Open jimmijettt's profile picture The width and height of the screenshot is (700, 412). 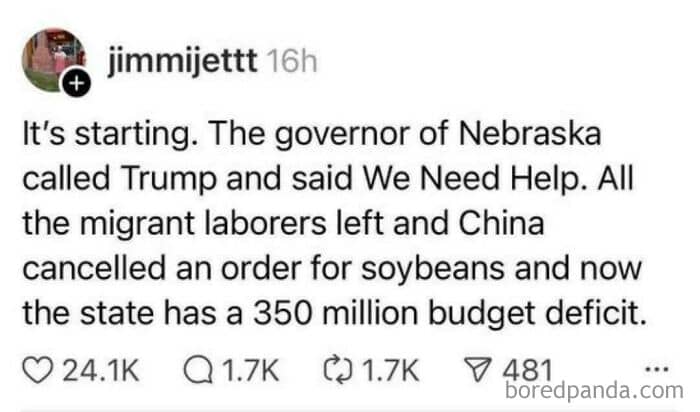pos(51,60)
